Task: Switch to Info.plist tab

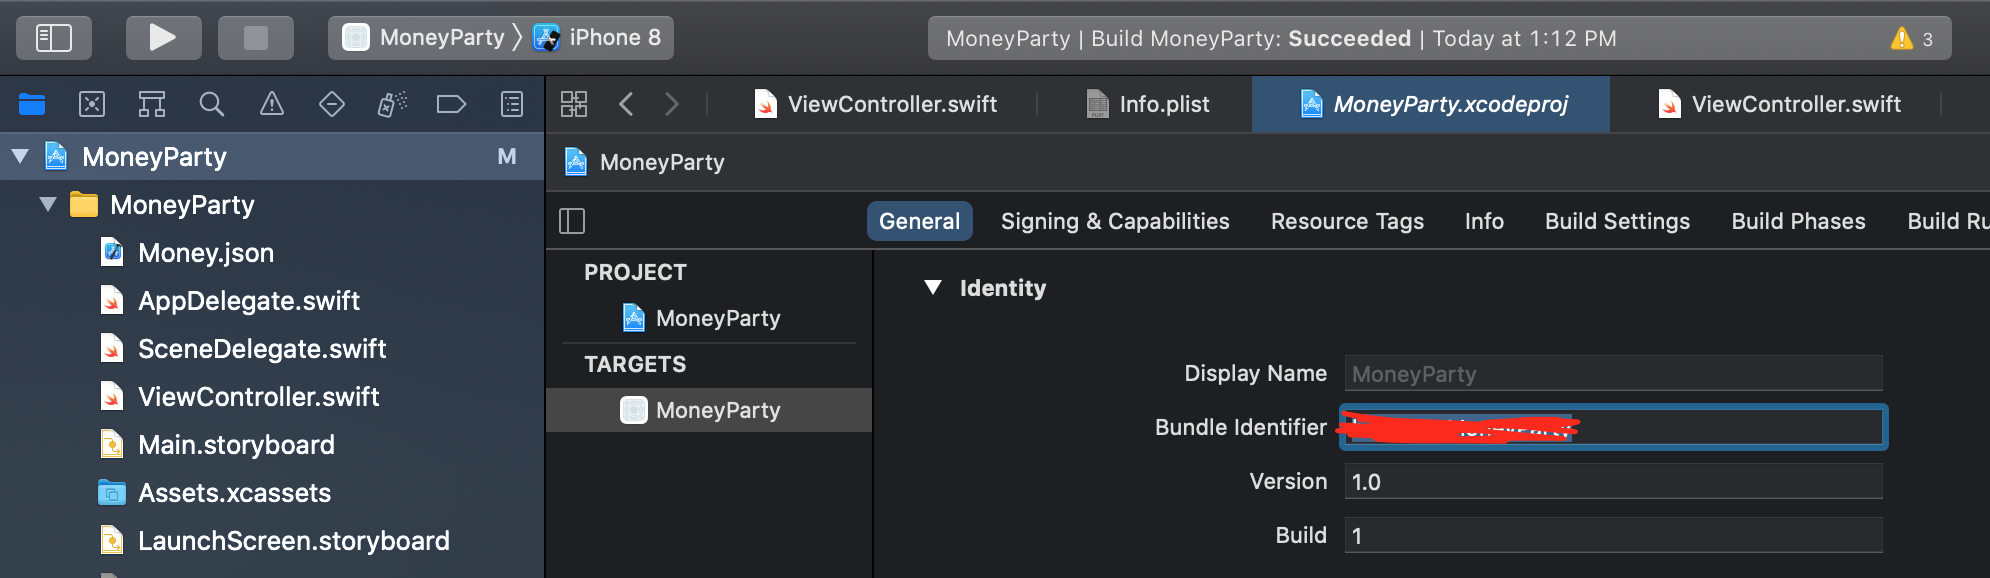Action: 1147,104
